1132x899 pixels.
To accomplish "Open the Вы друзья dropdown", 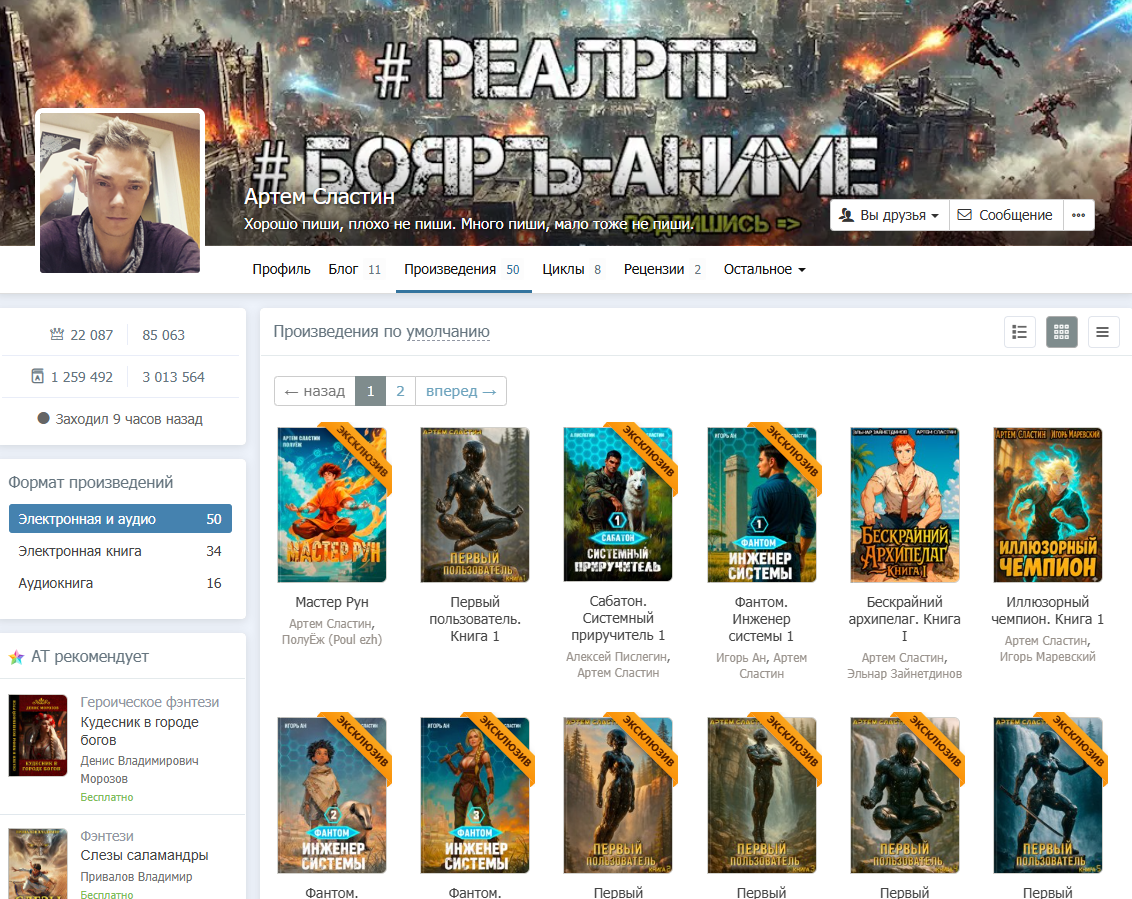I will pyautogui.click(x=889, y=215).
